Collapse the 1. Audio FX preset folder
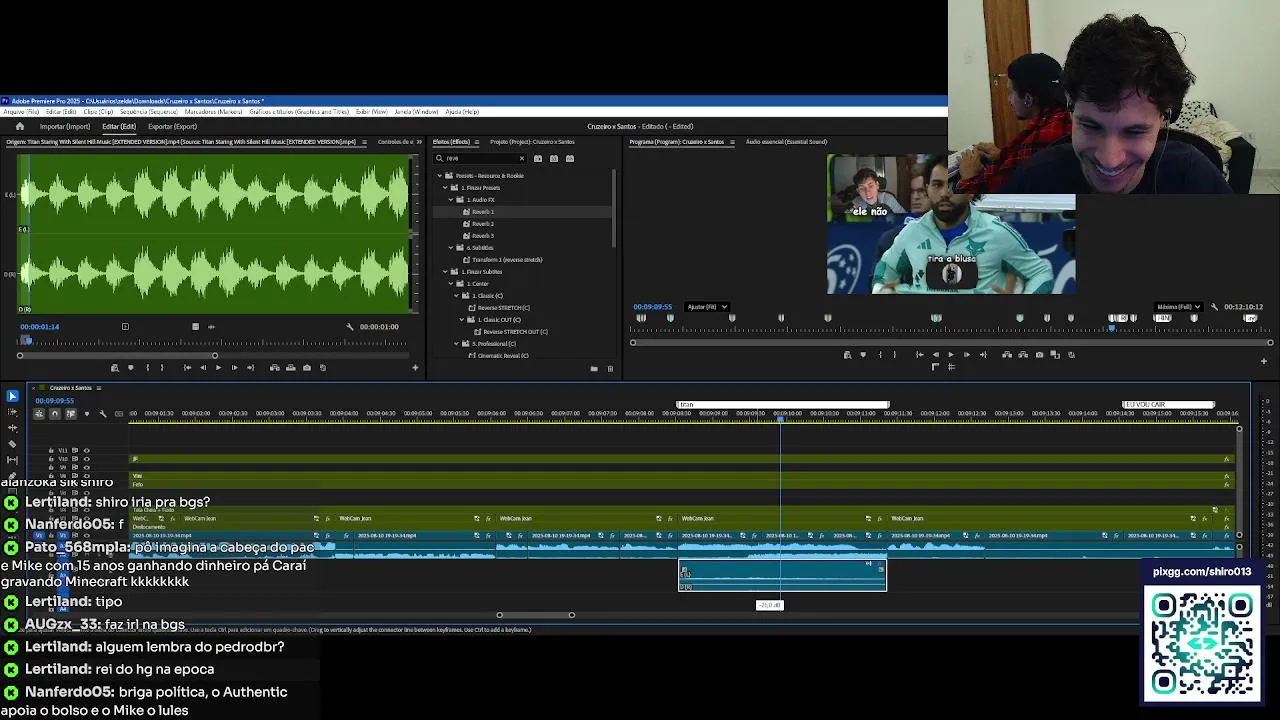Screen dimensions: 1280x720 click(451, 200)
